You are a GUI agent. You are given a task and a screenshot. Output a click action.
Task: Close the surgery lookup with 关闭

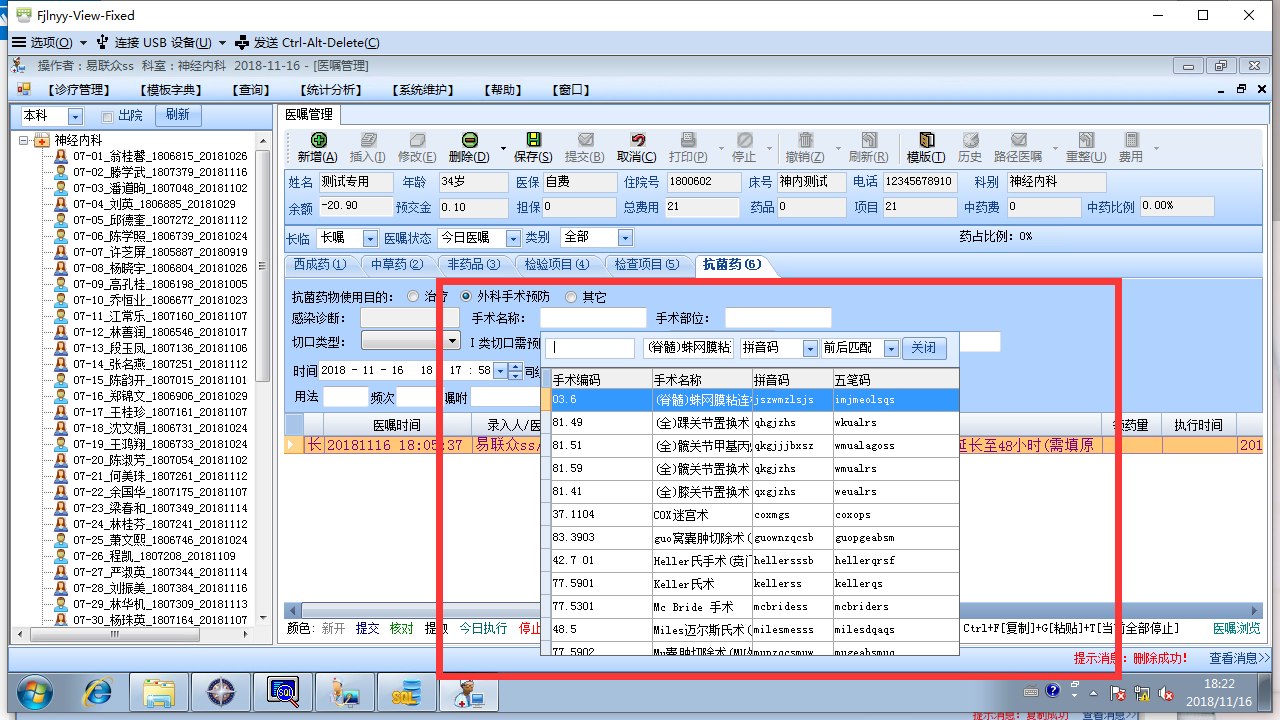click(x=924, y=348)
